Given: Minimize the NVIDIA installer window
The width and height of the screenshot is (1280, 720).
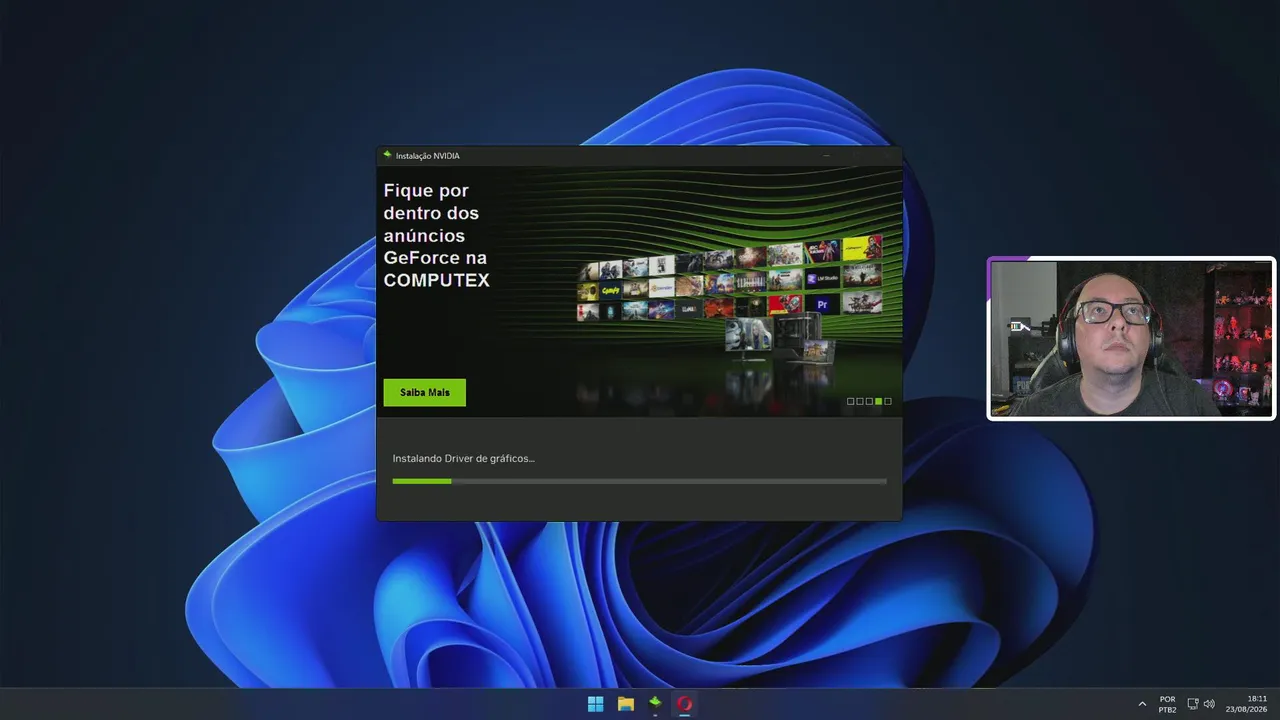Looking at the screenshot, I should [827, 156].
